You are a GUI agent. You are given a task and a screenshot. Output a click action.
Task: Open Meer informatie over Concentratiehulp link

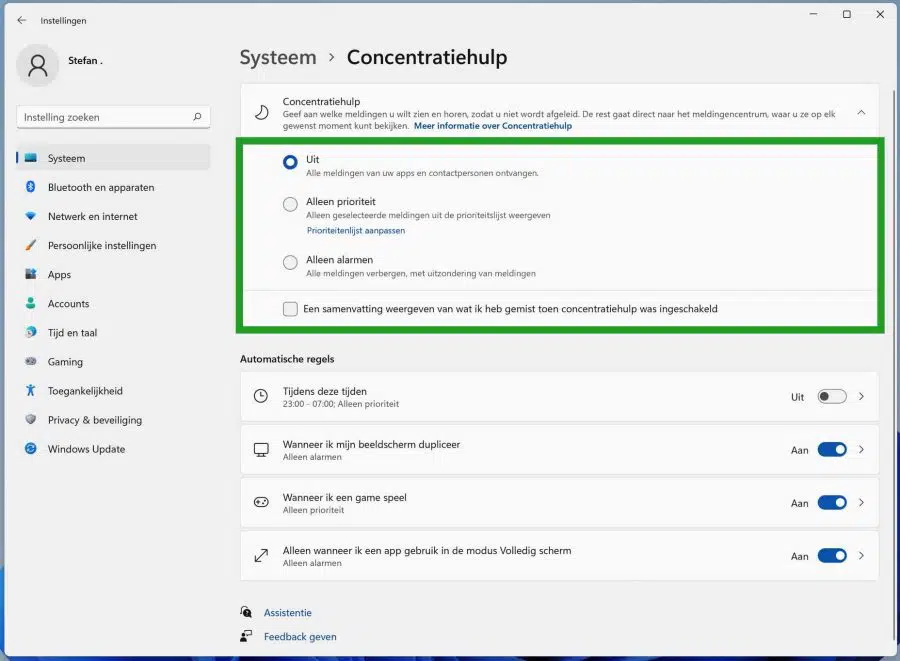[x=492, y=126]
